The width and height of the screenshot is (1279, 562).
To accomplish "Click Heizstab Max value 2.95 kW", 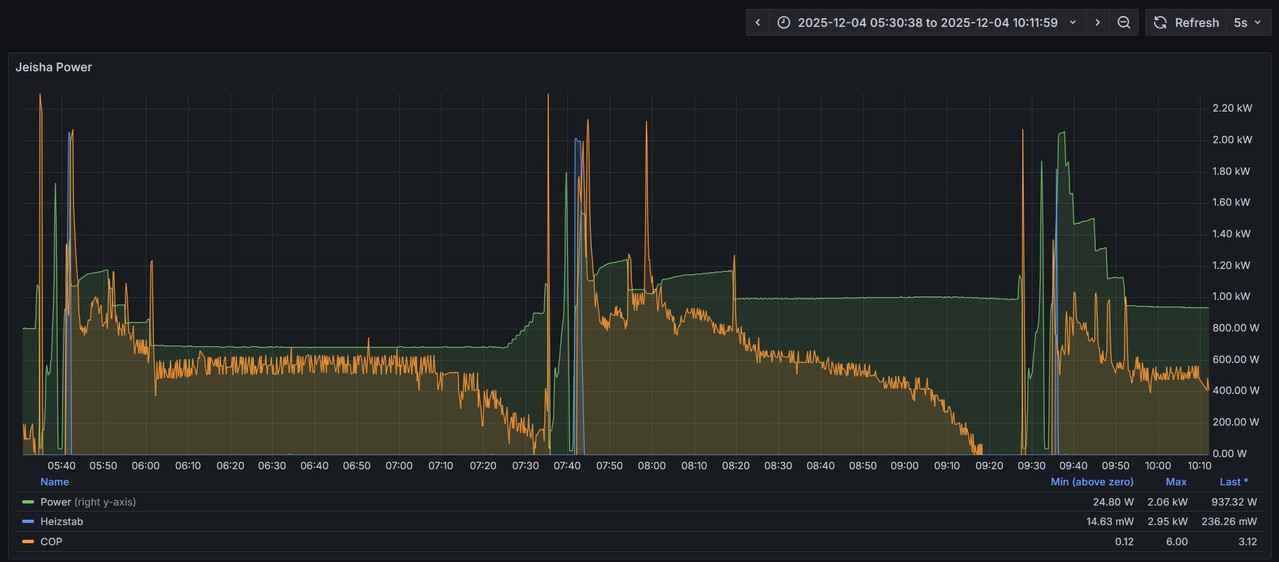I will tap(1167, 522).
